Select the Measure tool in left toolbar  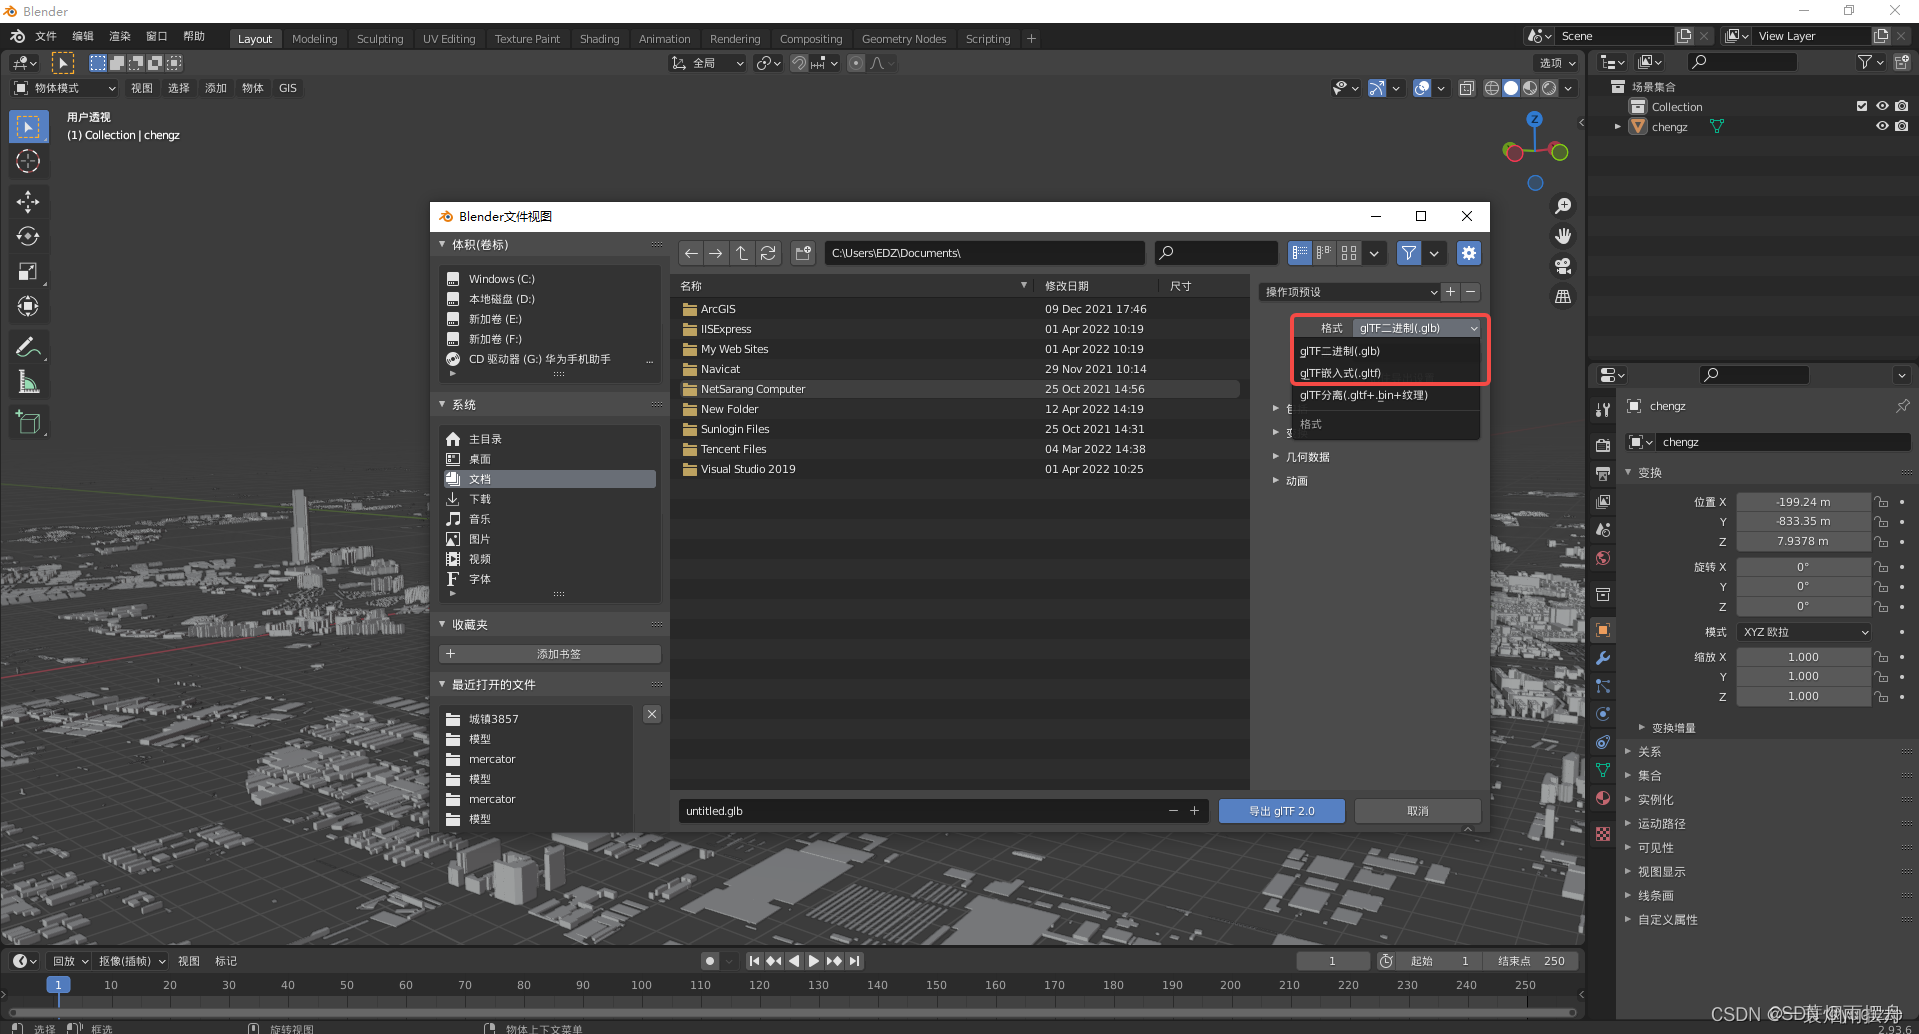coord(28,381)
